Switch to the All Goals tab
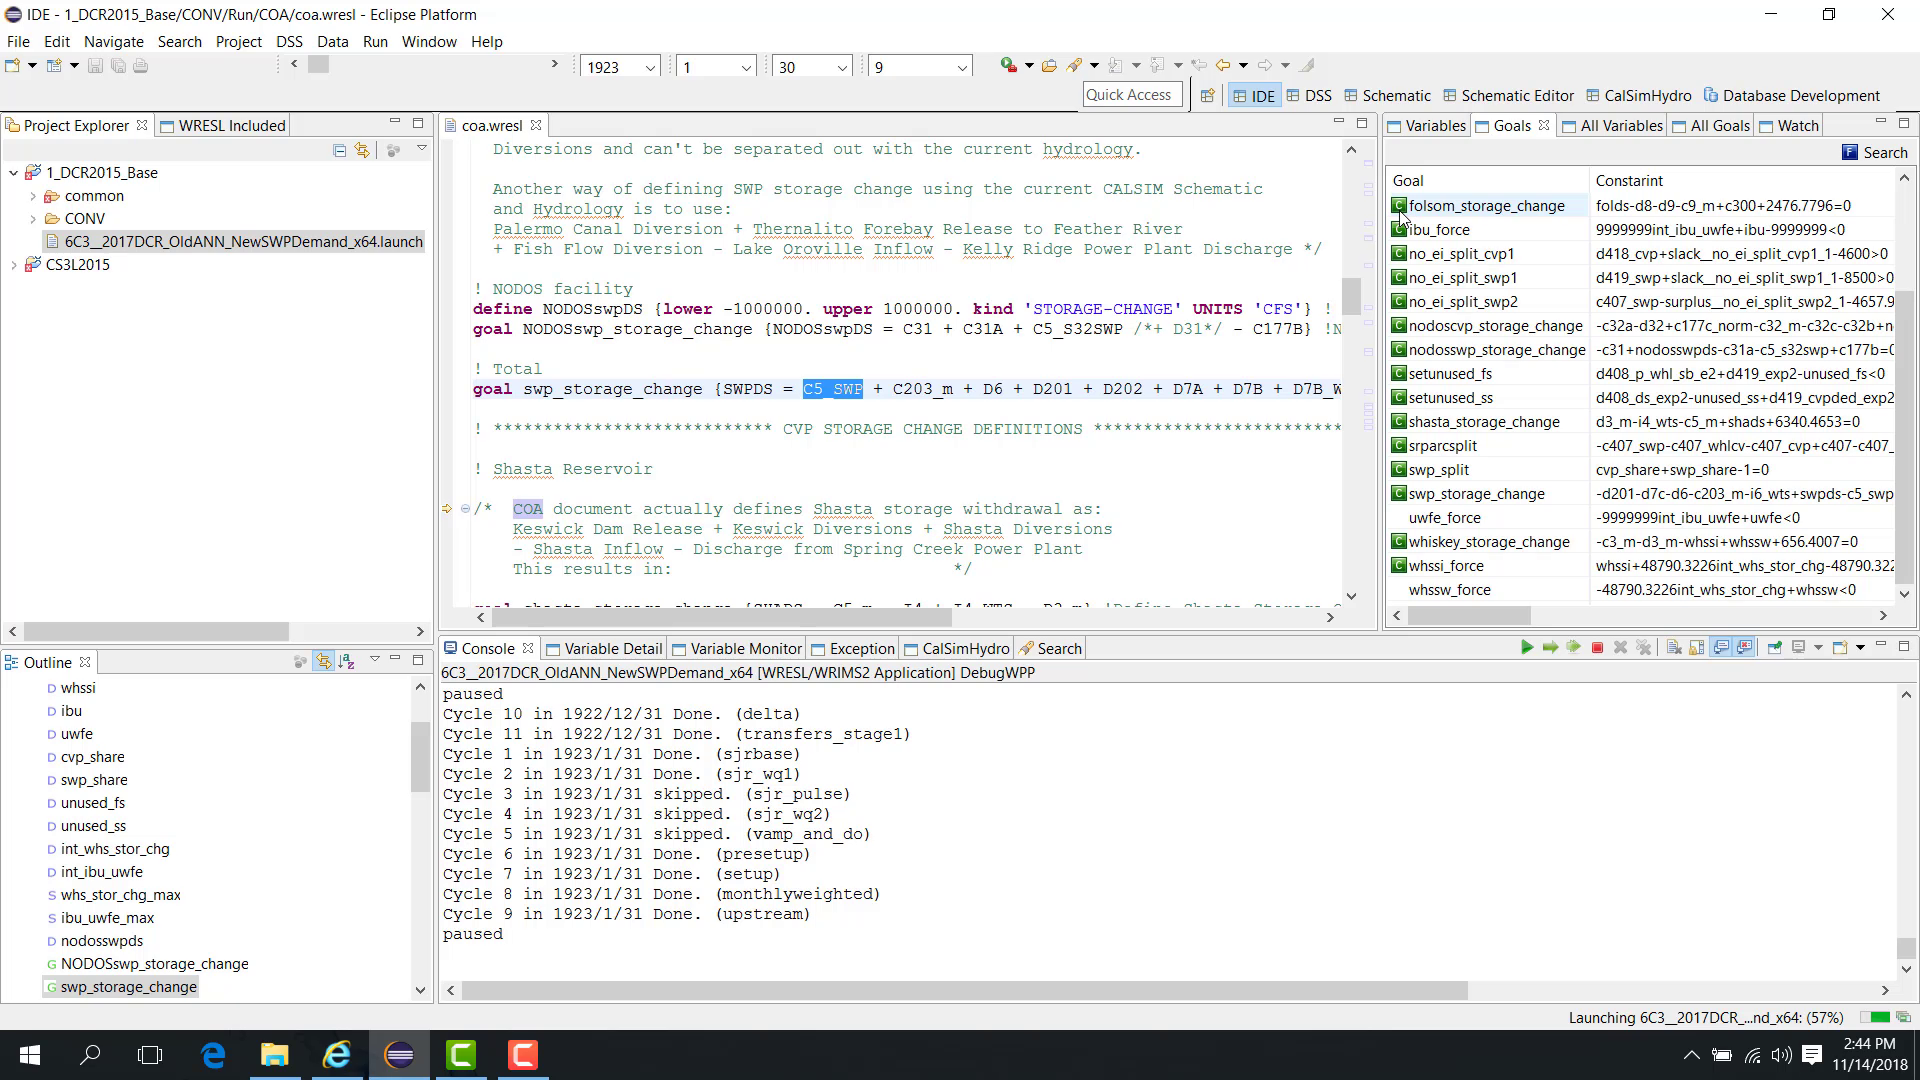 (1711, 126)
